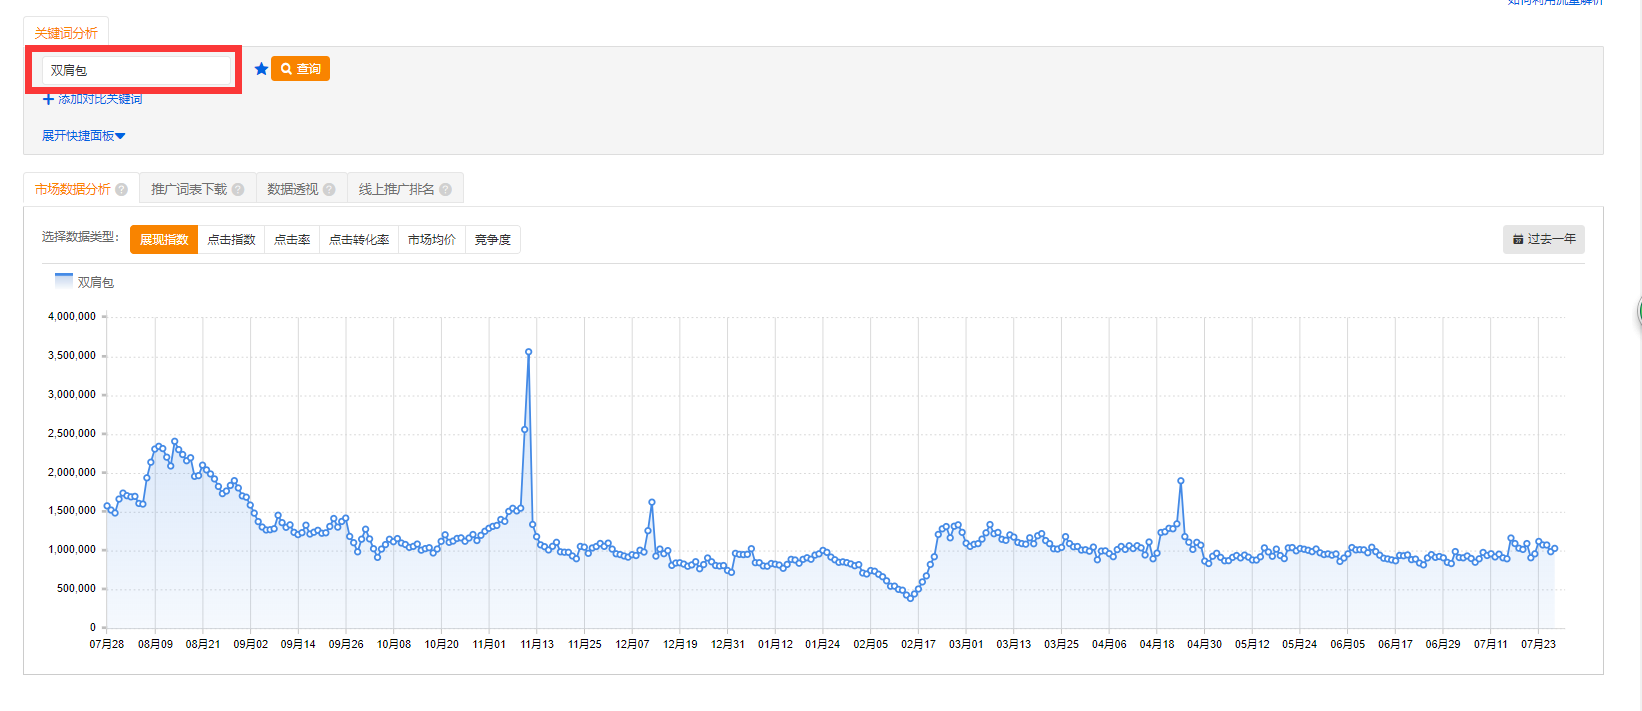Click the help icon beside 数据透视
Screen dimensions: 1642x711
point(329,190)
